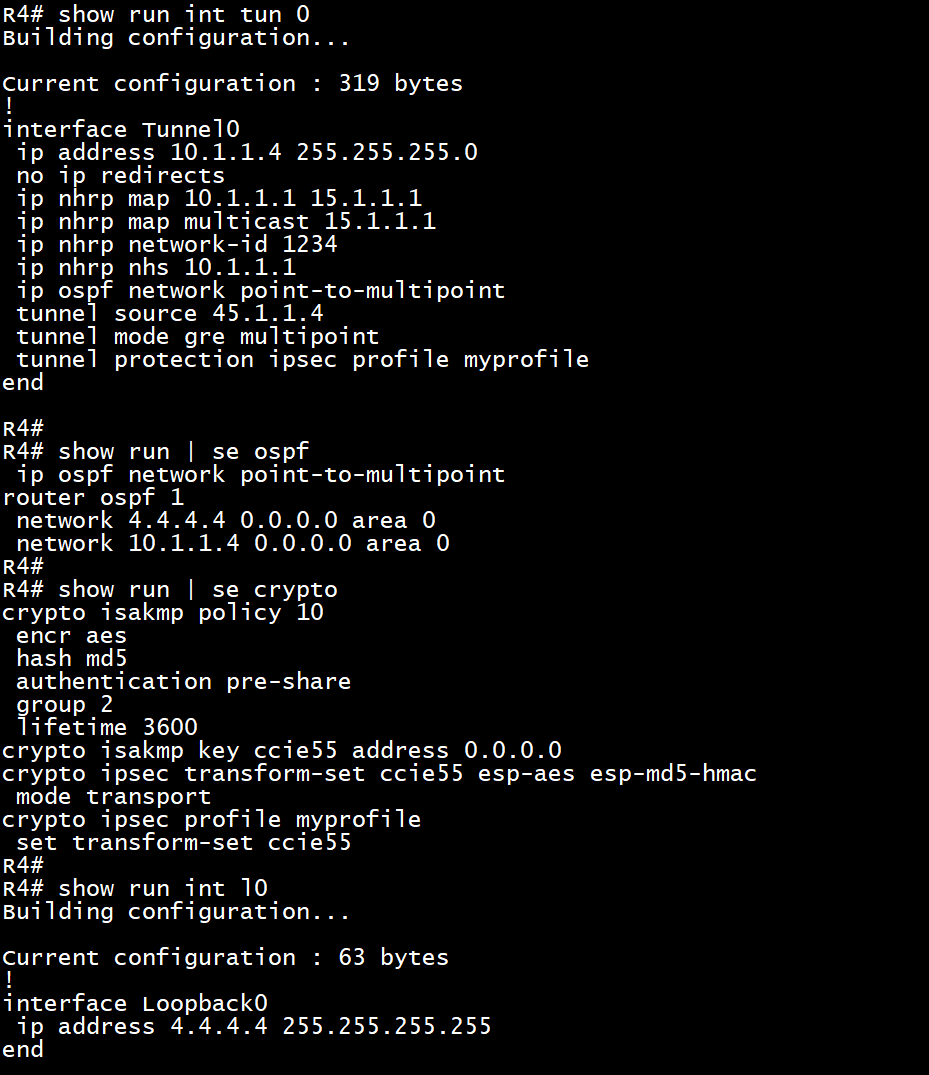Click the 'tunnel protection ipsec profile myprofile' line
This screenshot has height=1075, width=929.
[302, 359]
